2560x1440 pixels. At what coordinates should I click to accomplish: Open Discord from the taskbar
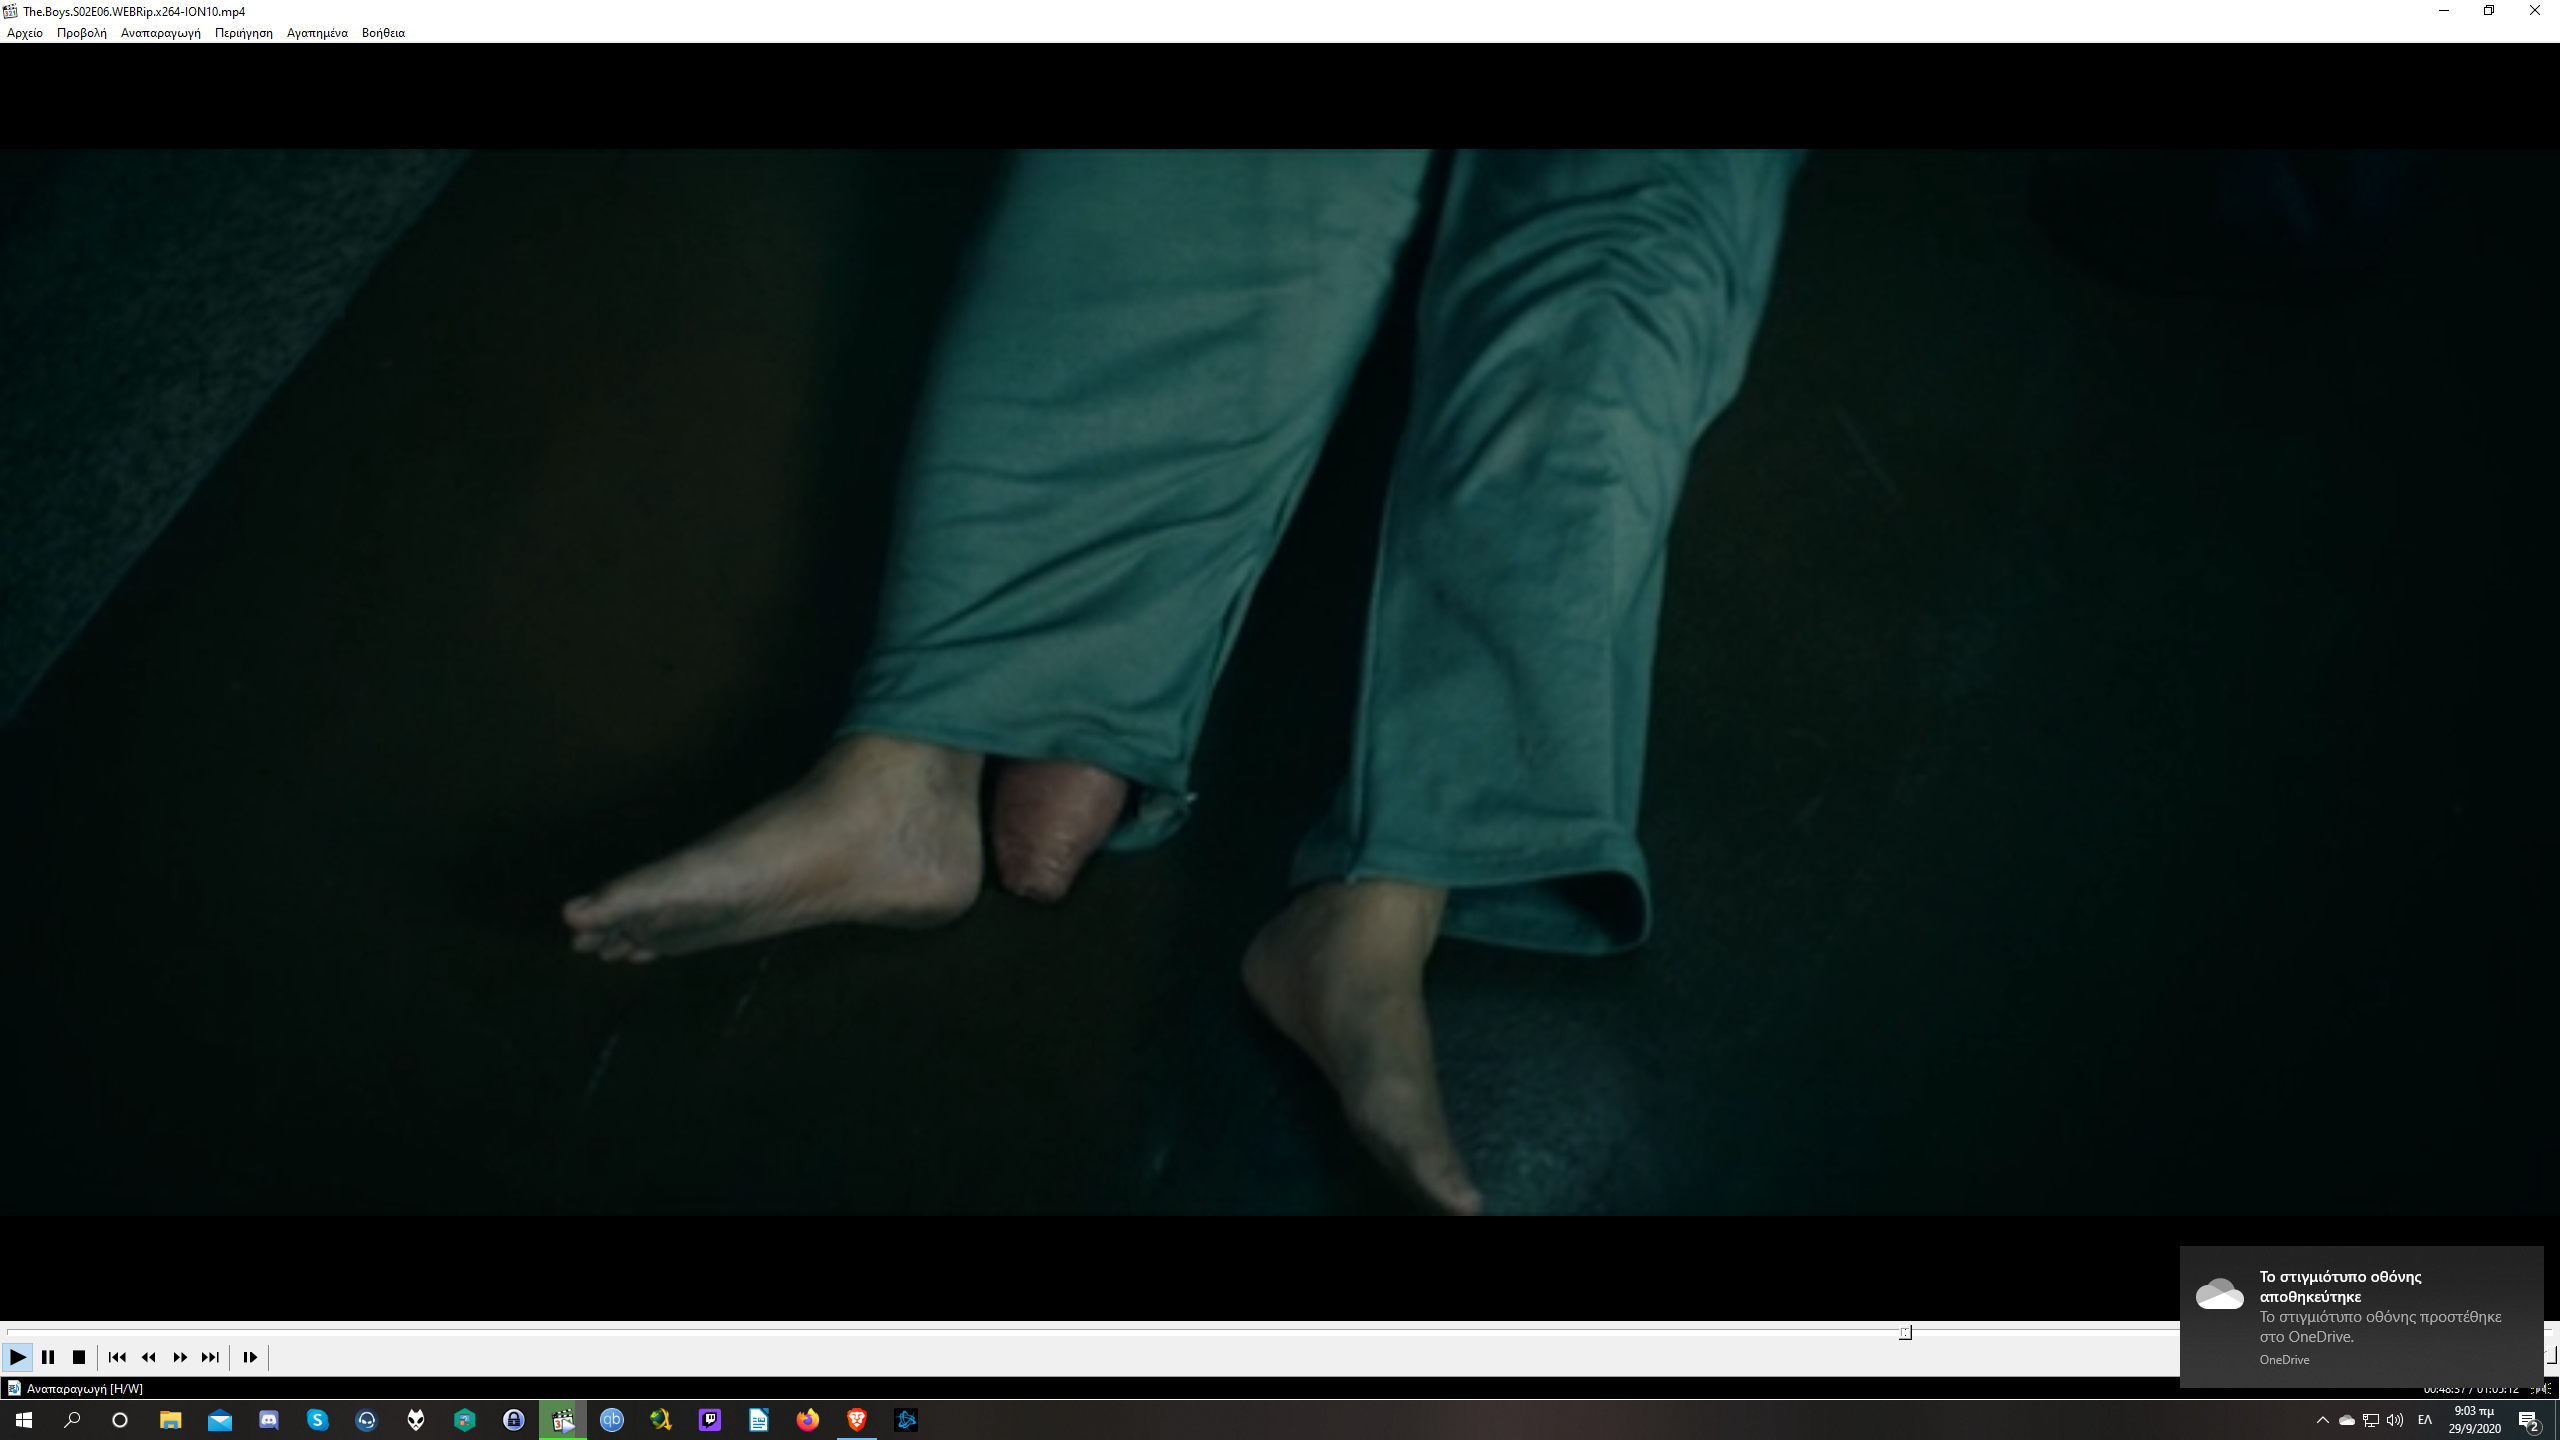[x=269, y=1420]
